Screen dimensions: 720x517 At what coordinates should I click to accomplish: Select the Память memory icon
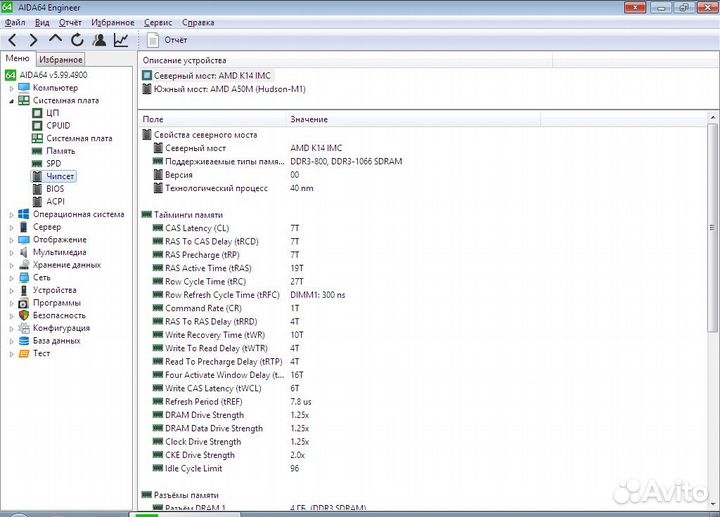(x=37, y=151)
